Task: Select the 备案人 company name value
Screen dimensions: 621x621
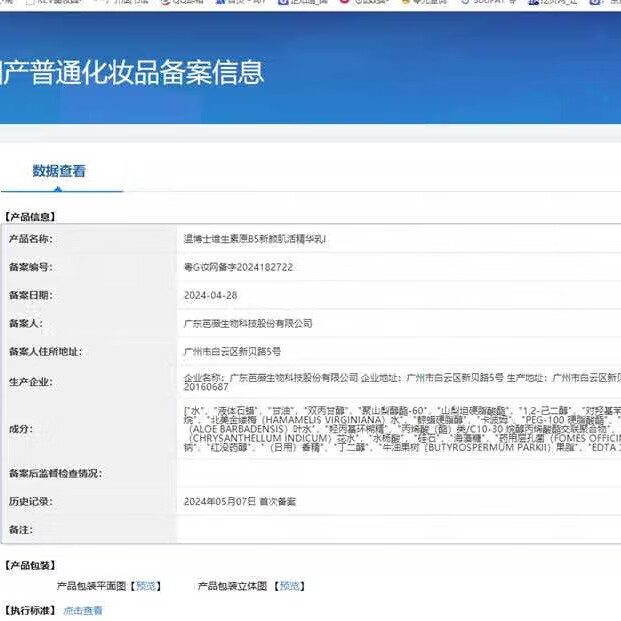Action: coord(248,324)
